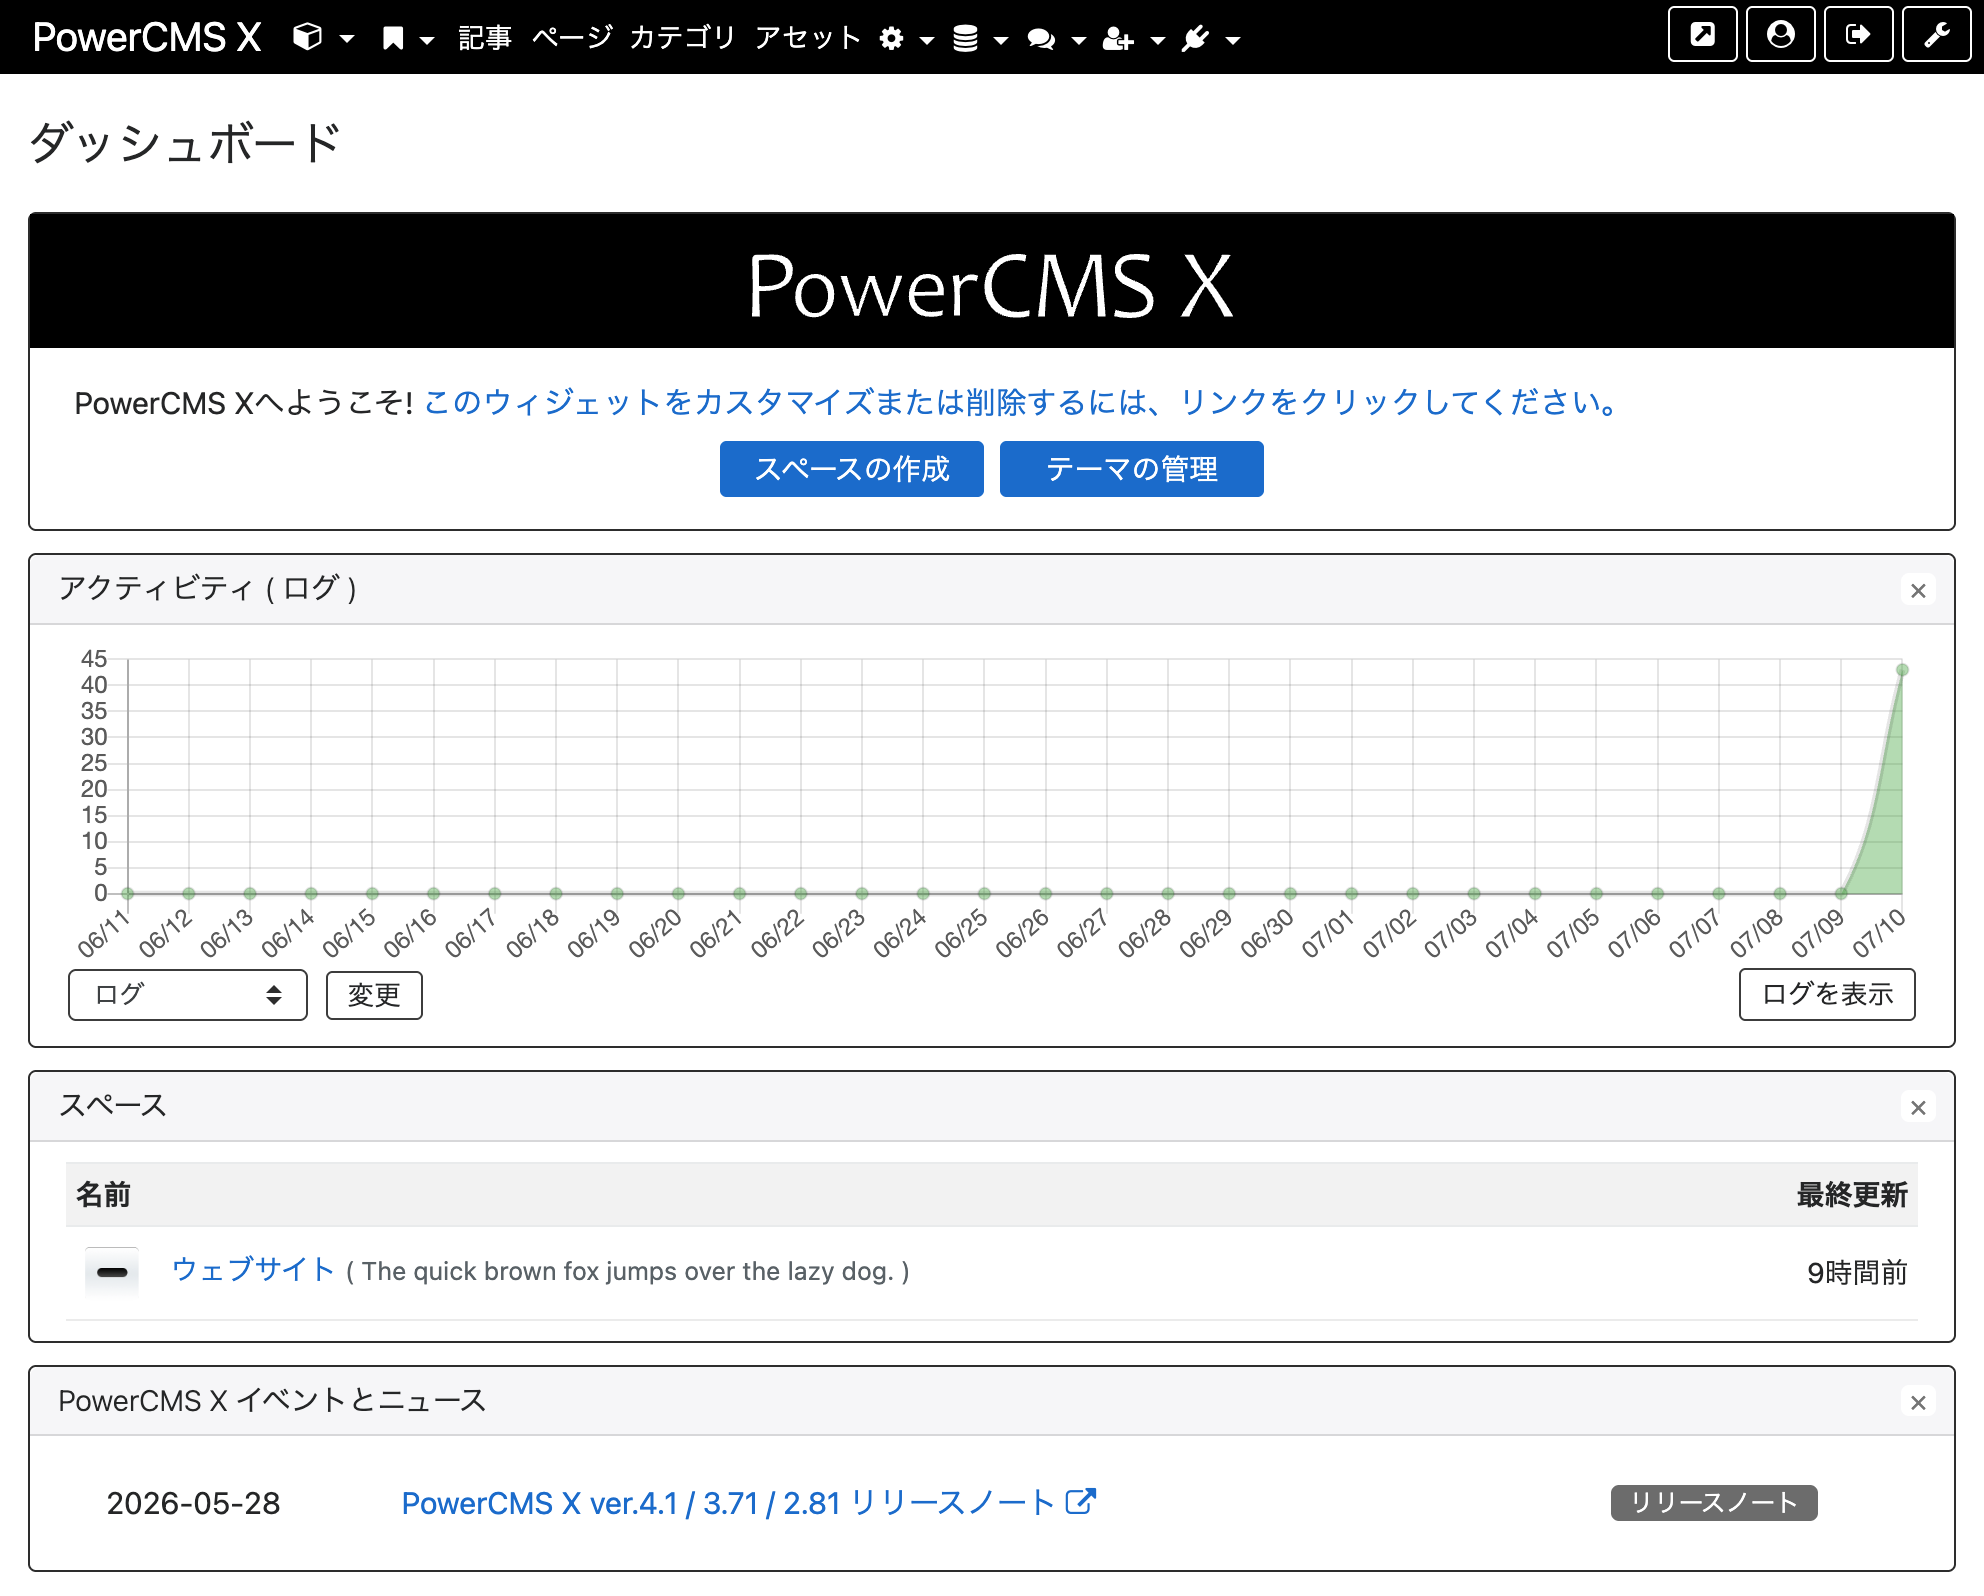Viewport: 1984px width, 1596px height.
Task: Click the 変更 button
Action: tap(374, 995)
